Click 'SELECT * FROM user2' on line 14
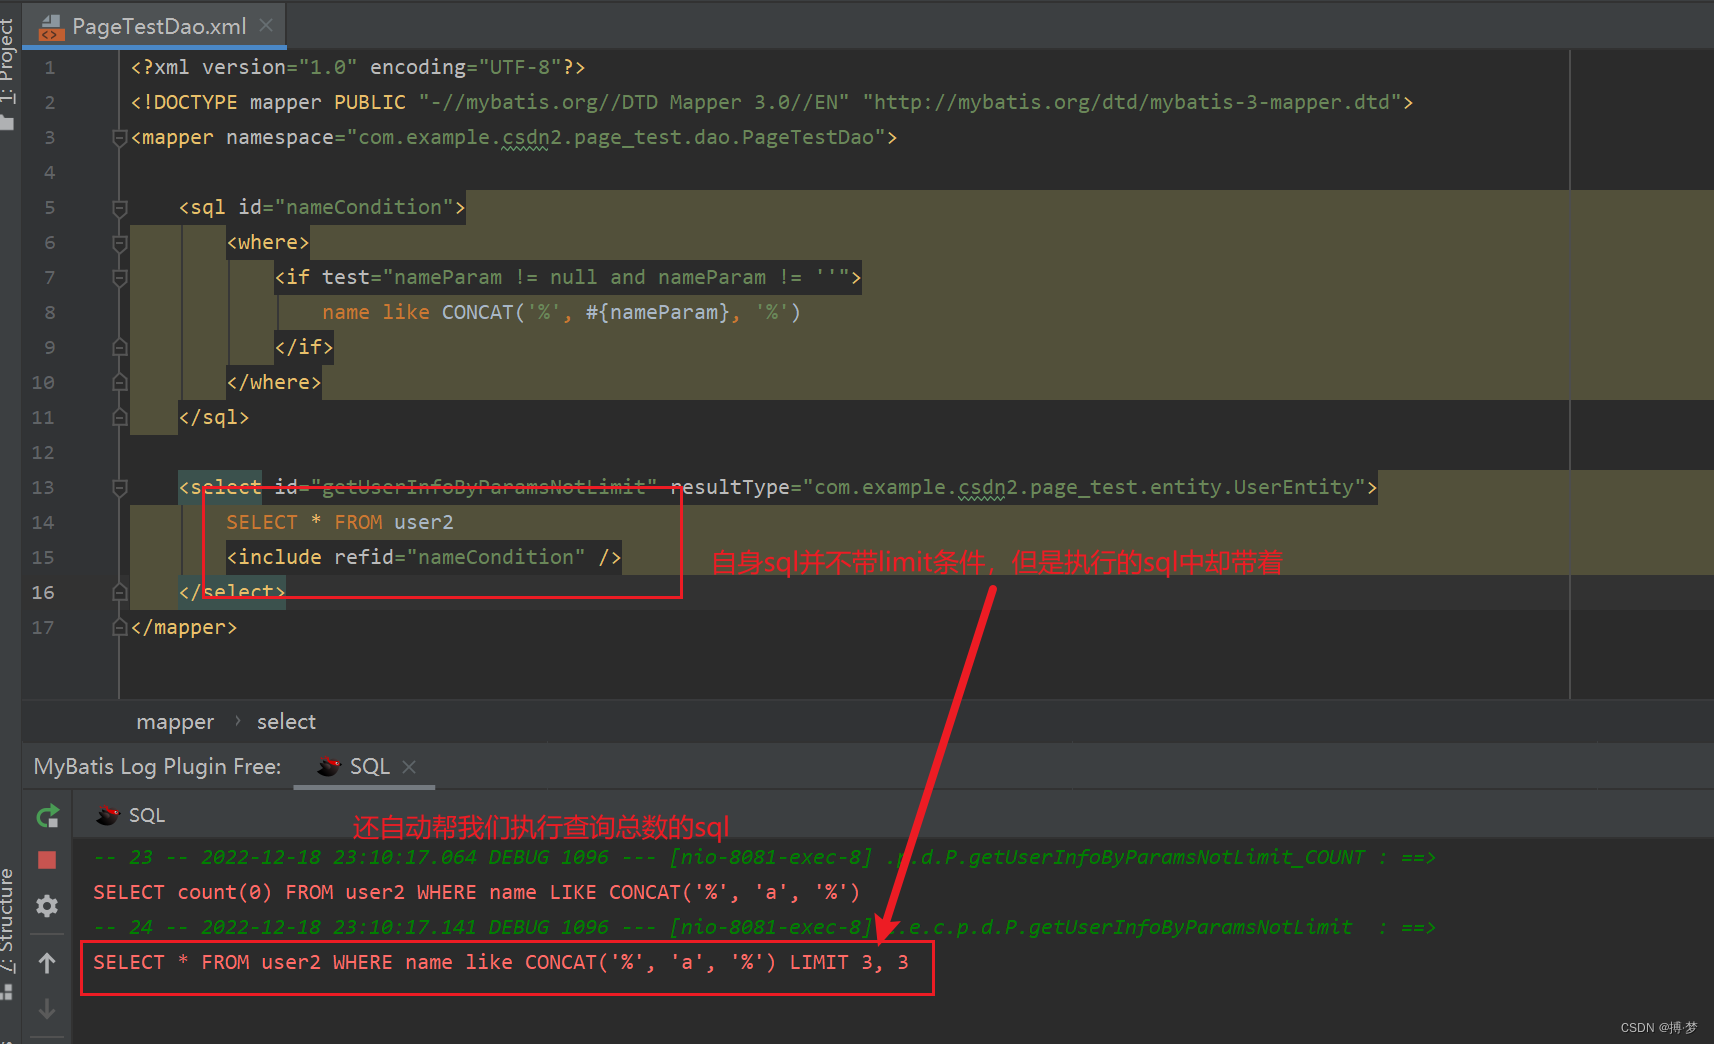 (x=340, y=522)
